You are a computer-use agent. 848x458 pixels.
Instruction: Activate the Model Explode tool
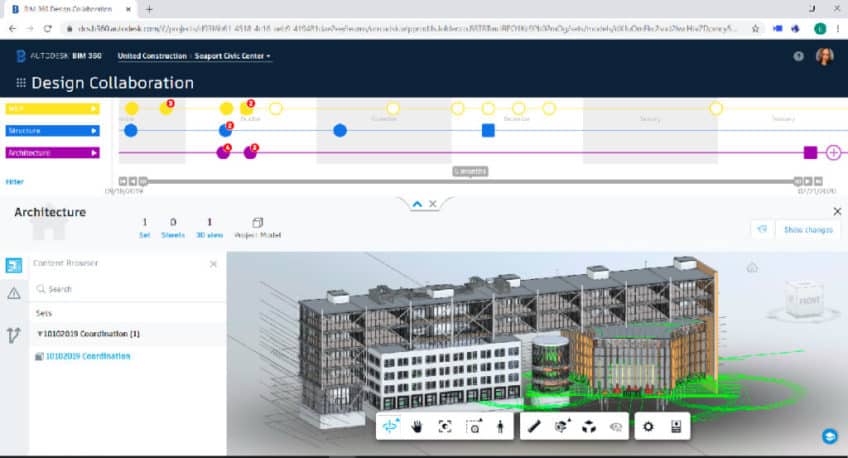pyautogui.click(x=589, y=427)
